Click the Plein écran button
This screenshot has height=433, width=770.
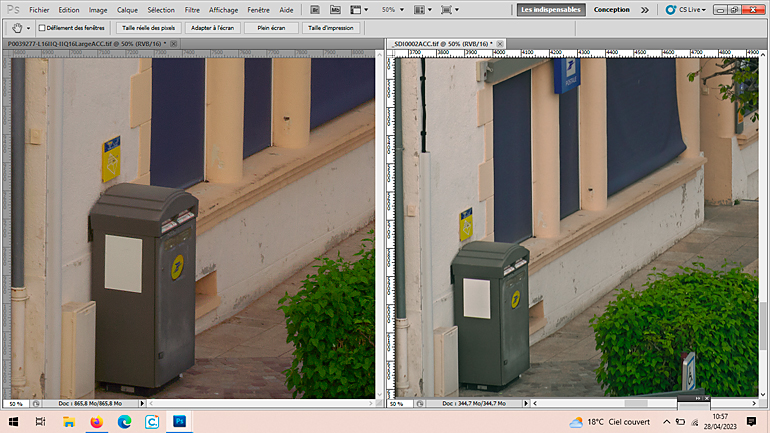271,28
